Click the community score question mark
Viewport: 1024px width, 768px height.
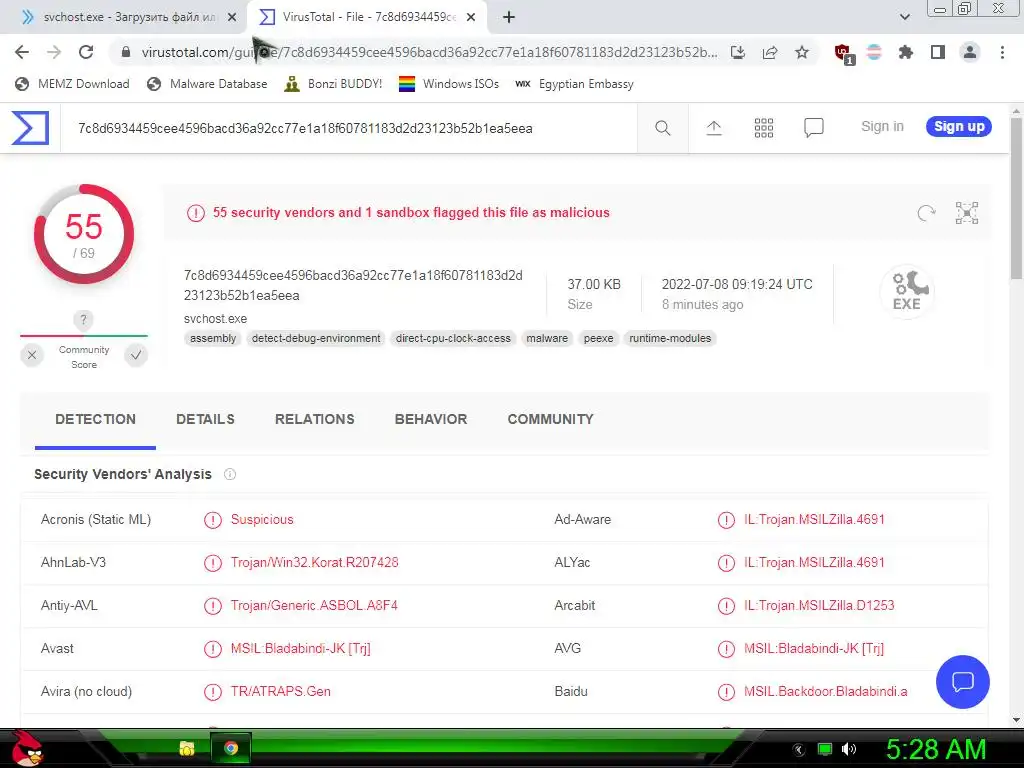83,320
